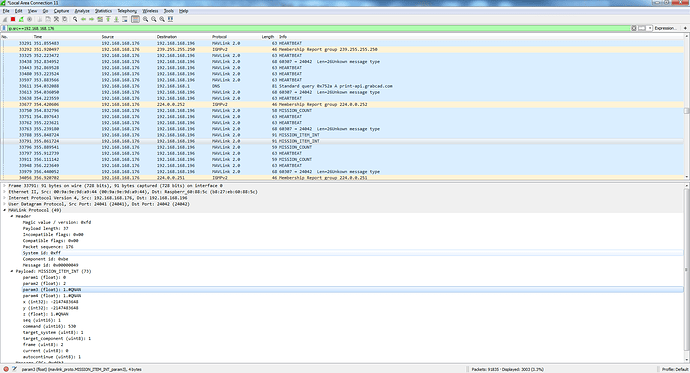Stop the running capture with red square
Image resolution: width=690 pixels, height=373 pixels.
tap(13, 19)
